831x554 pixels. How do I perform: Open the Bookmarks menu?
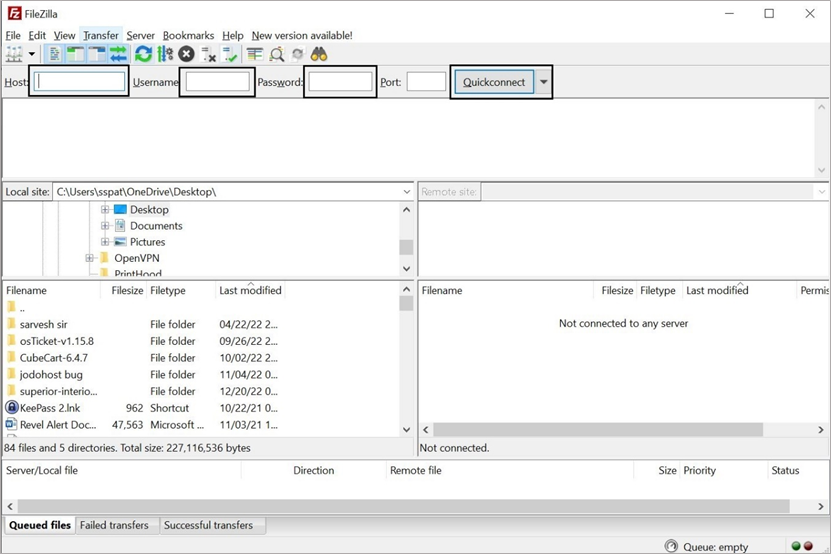188,36
